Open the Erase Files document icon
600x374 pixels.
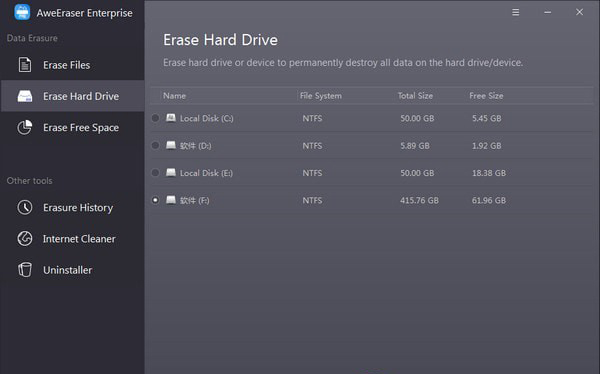coord(25,65)
